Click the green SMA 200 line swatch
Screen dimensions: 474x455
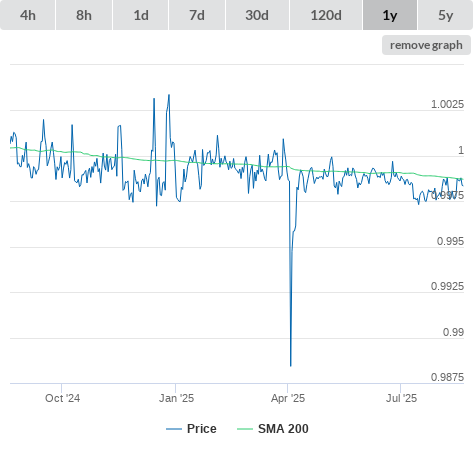[245, 429]
